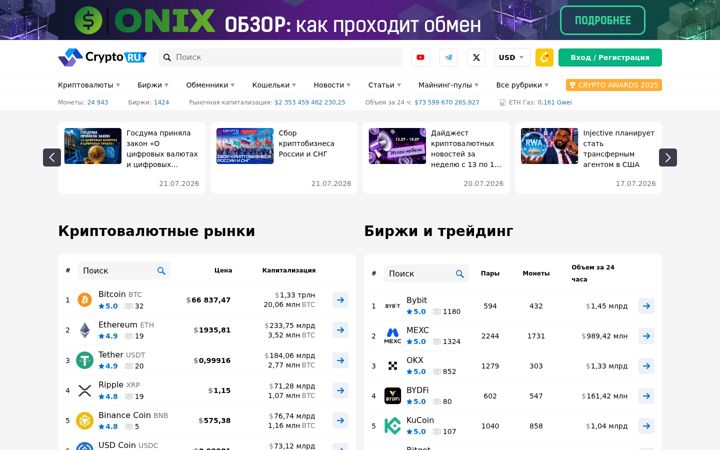The width and height of the screenshot is (720, 450).
Task: Click exchanges table search field
Action: coord(426,274)
